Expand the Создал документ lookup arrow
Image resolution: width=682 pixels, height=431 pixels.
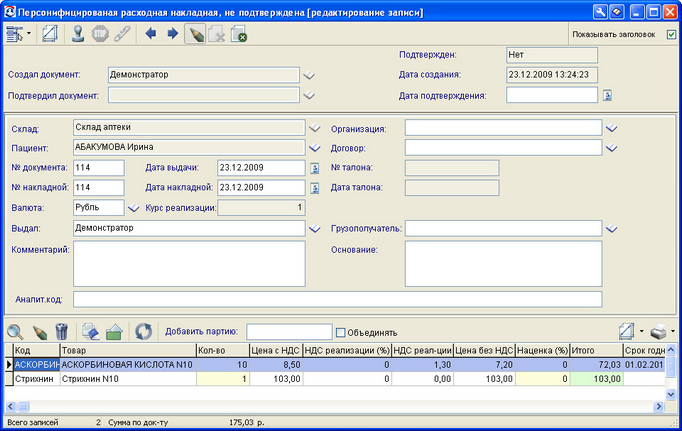tap(309, 75)
